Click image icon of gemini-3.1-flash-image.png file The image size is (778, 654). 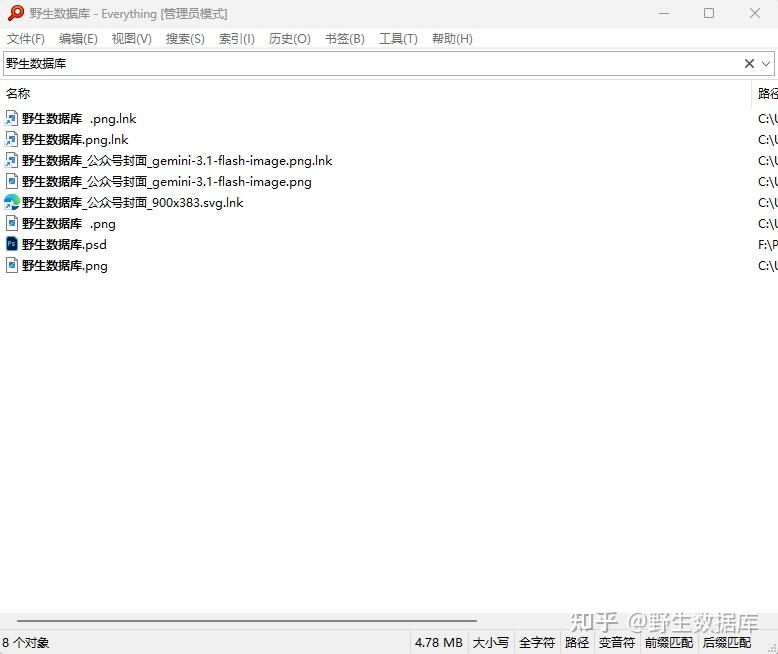pyautogui.click(x=11, y=181)
